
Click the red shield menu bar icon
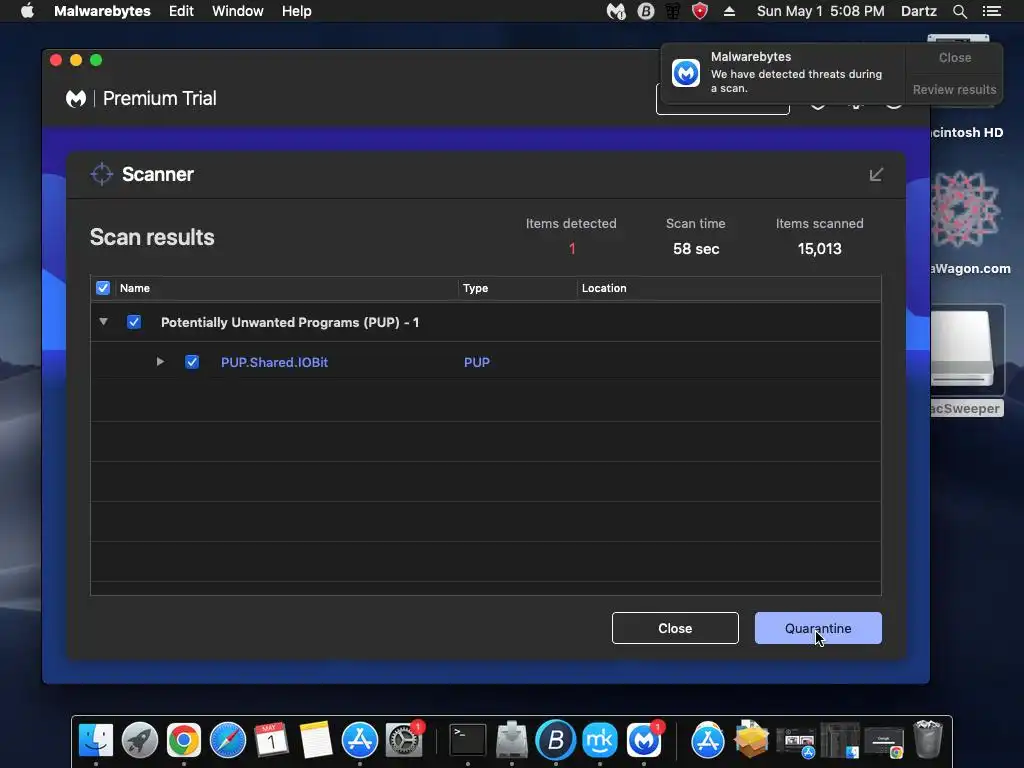coord(699,11)
